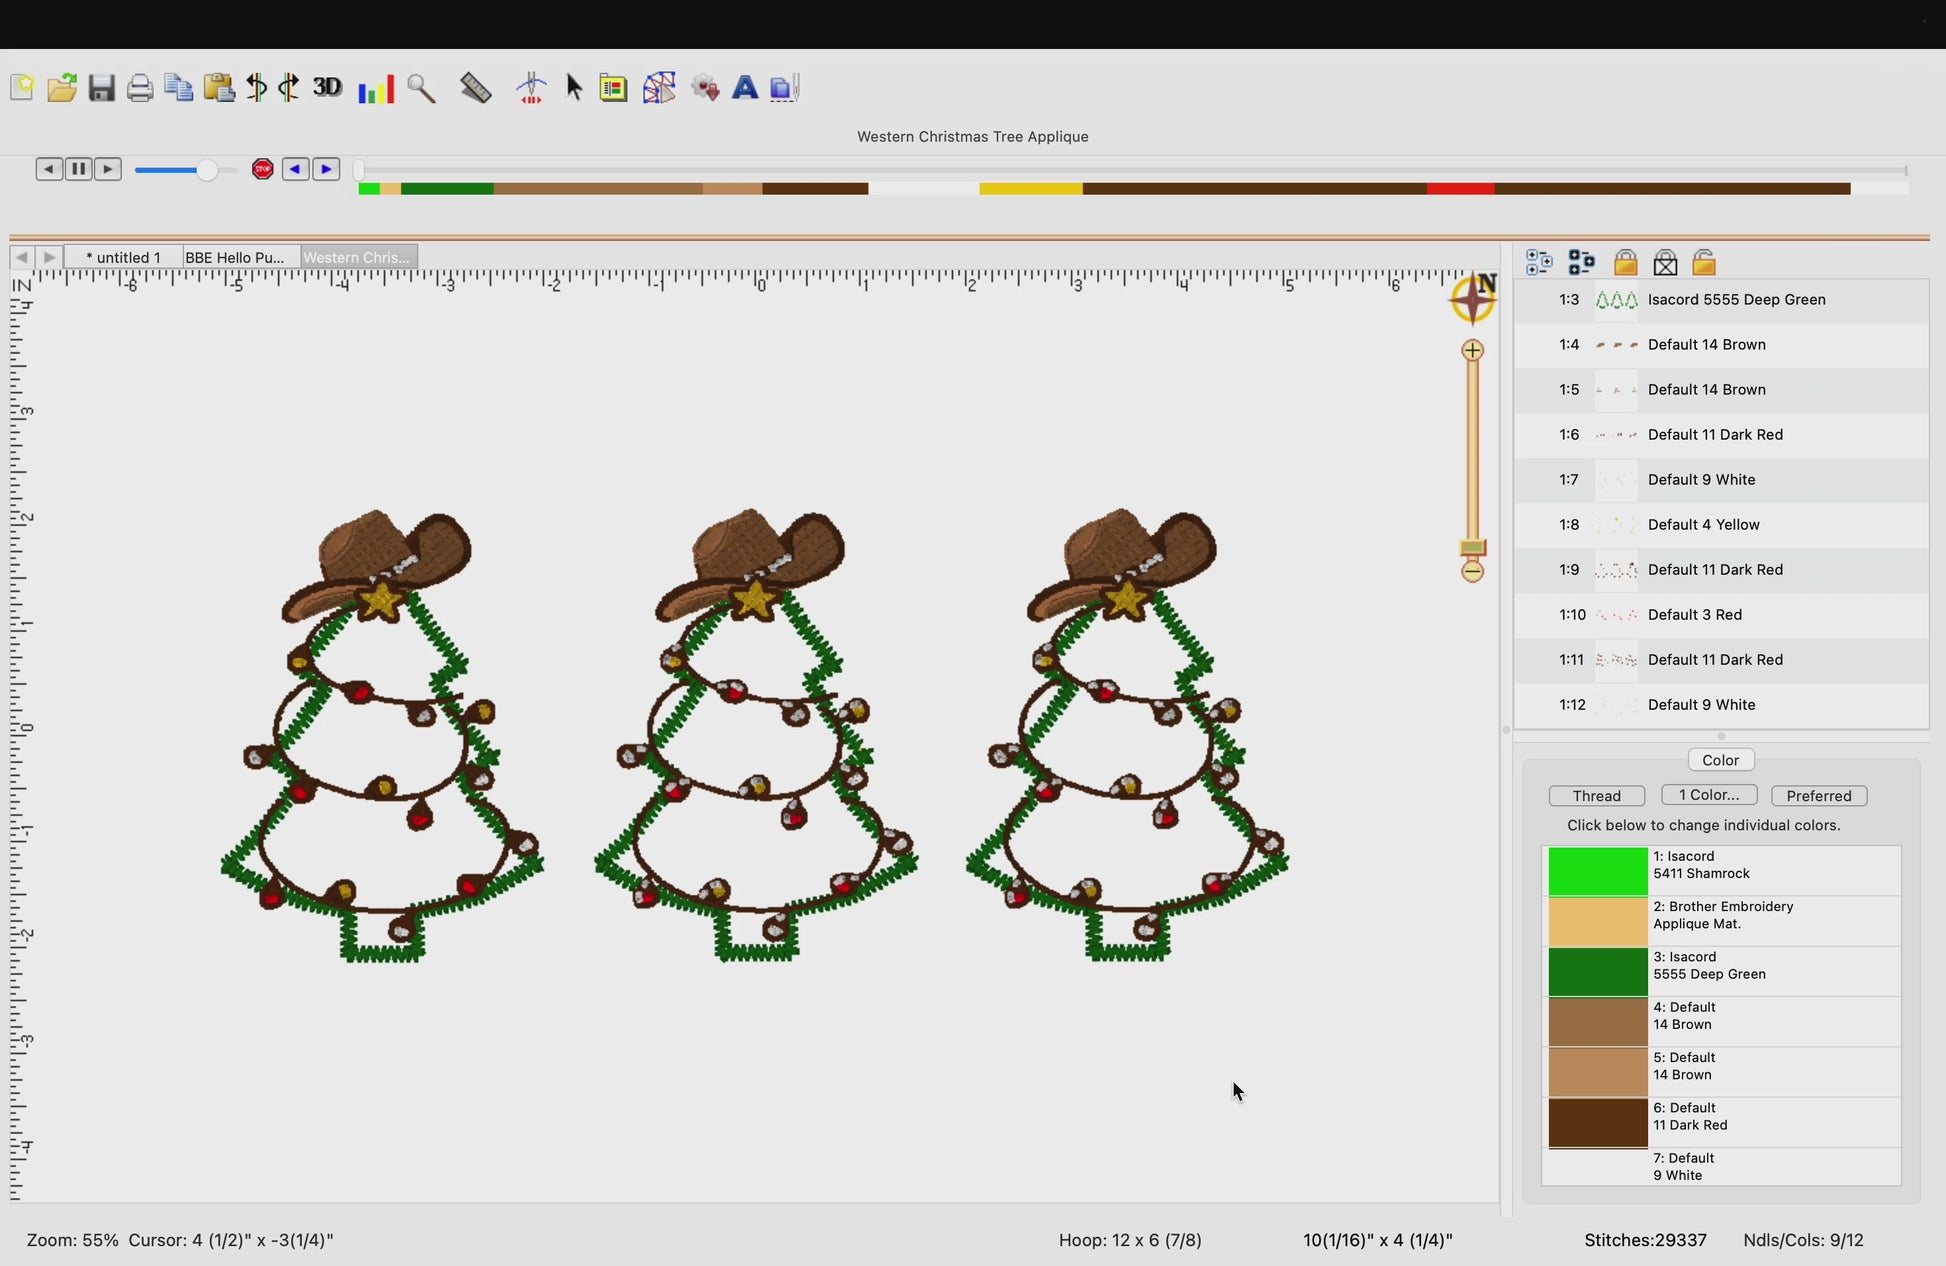Change the Isacord 5411 Shamrock color swatch
This screenshot has height=1266, width=1946.
1596,871
